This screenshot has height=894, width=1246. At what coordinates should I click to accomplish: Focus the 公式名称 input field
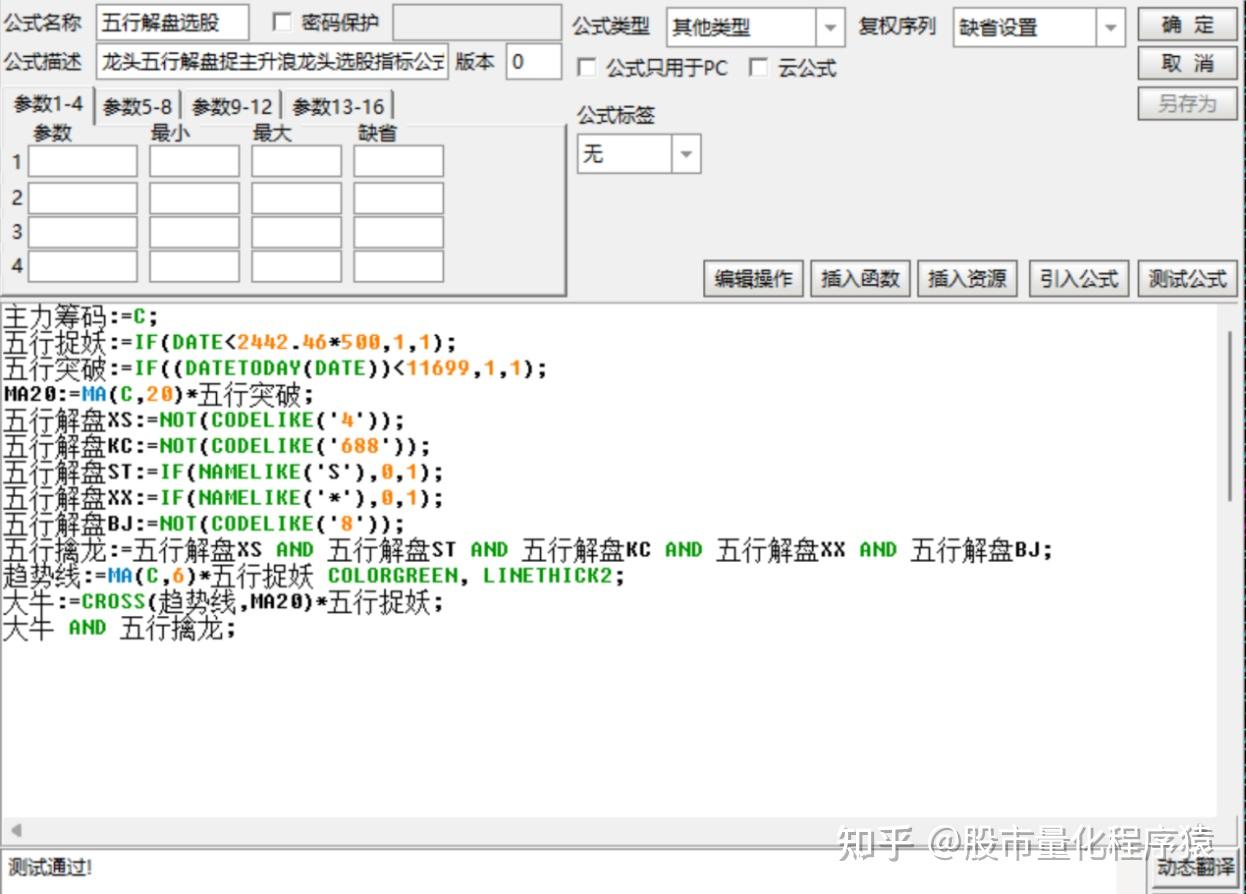click(x=172, y=23)
